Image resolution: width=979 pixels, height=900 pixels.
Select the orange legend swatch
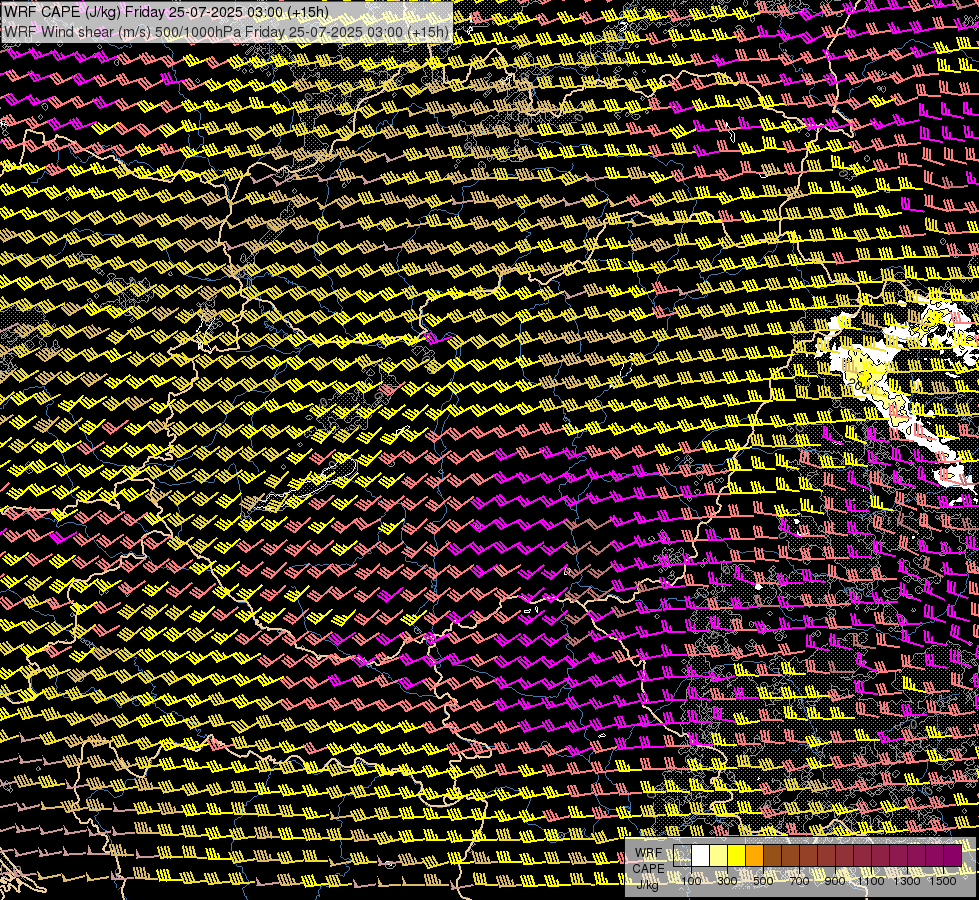[x=754, y=855]
